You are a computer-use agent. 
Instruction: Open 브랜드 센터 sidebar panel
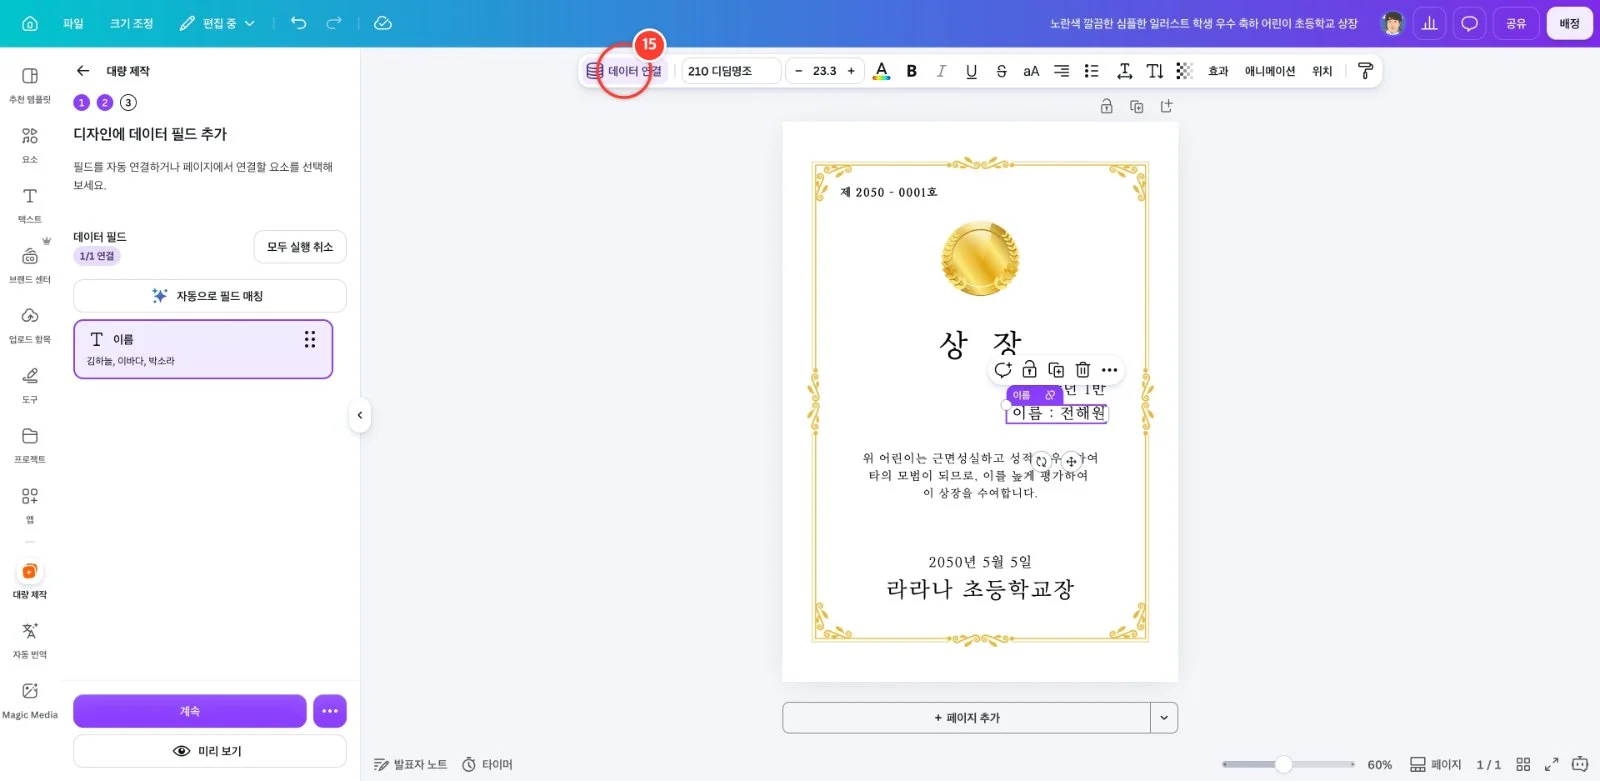coord(30,265)
